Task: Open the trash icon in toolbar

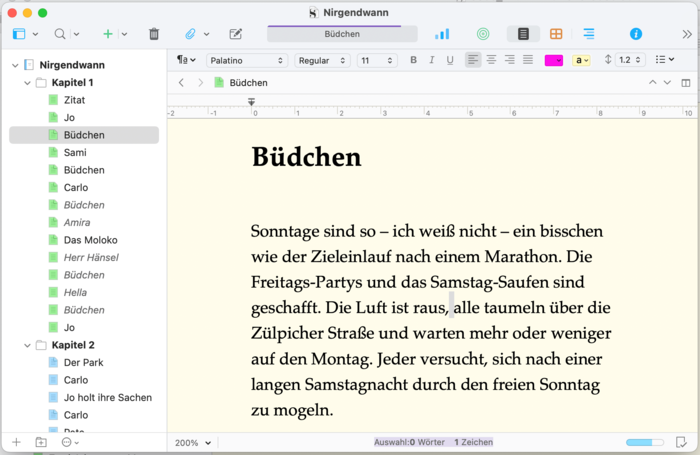Action: pos(154,34)
